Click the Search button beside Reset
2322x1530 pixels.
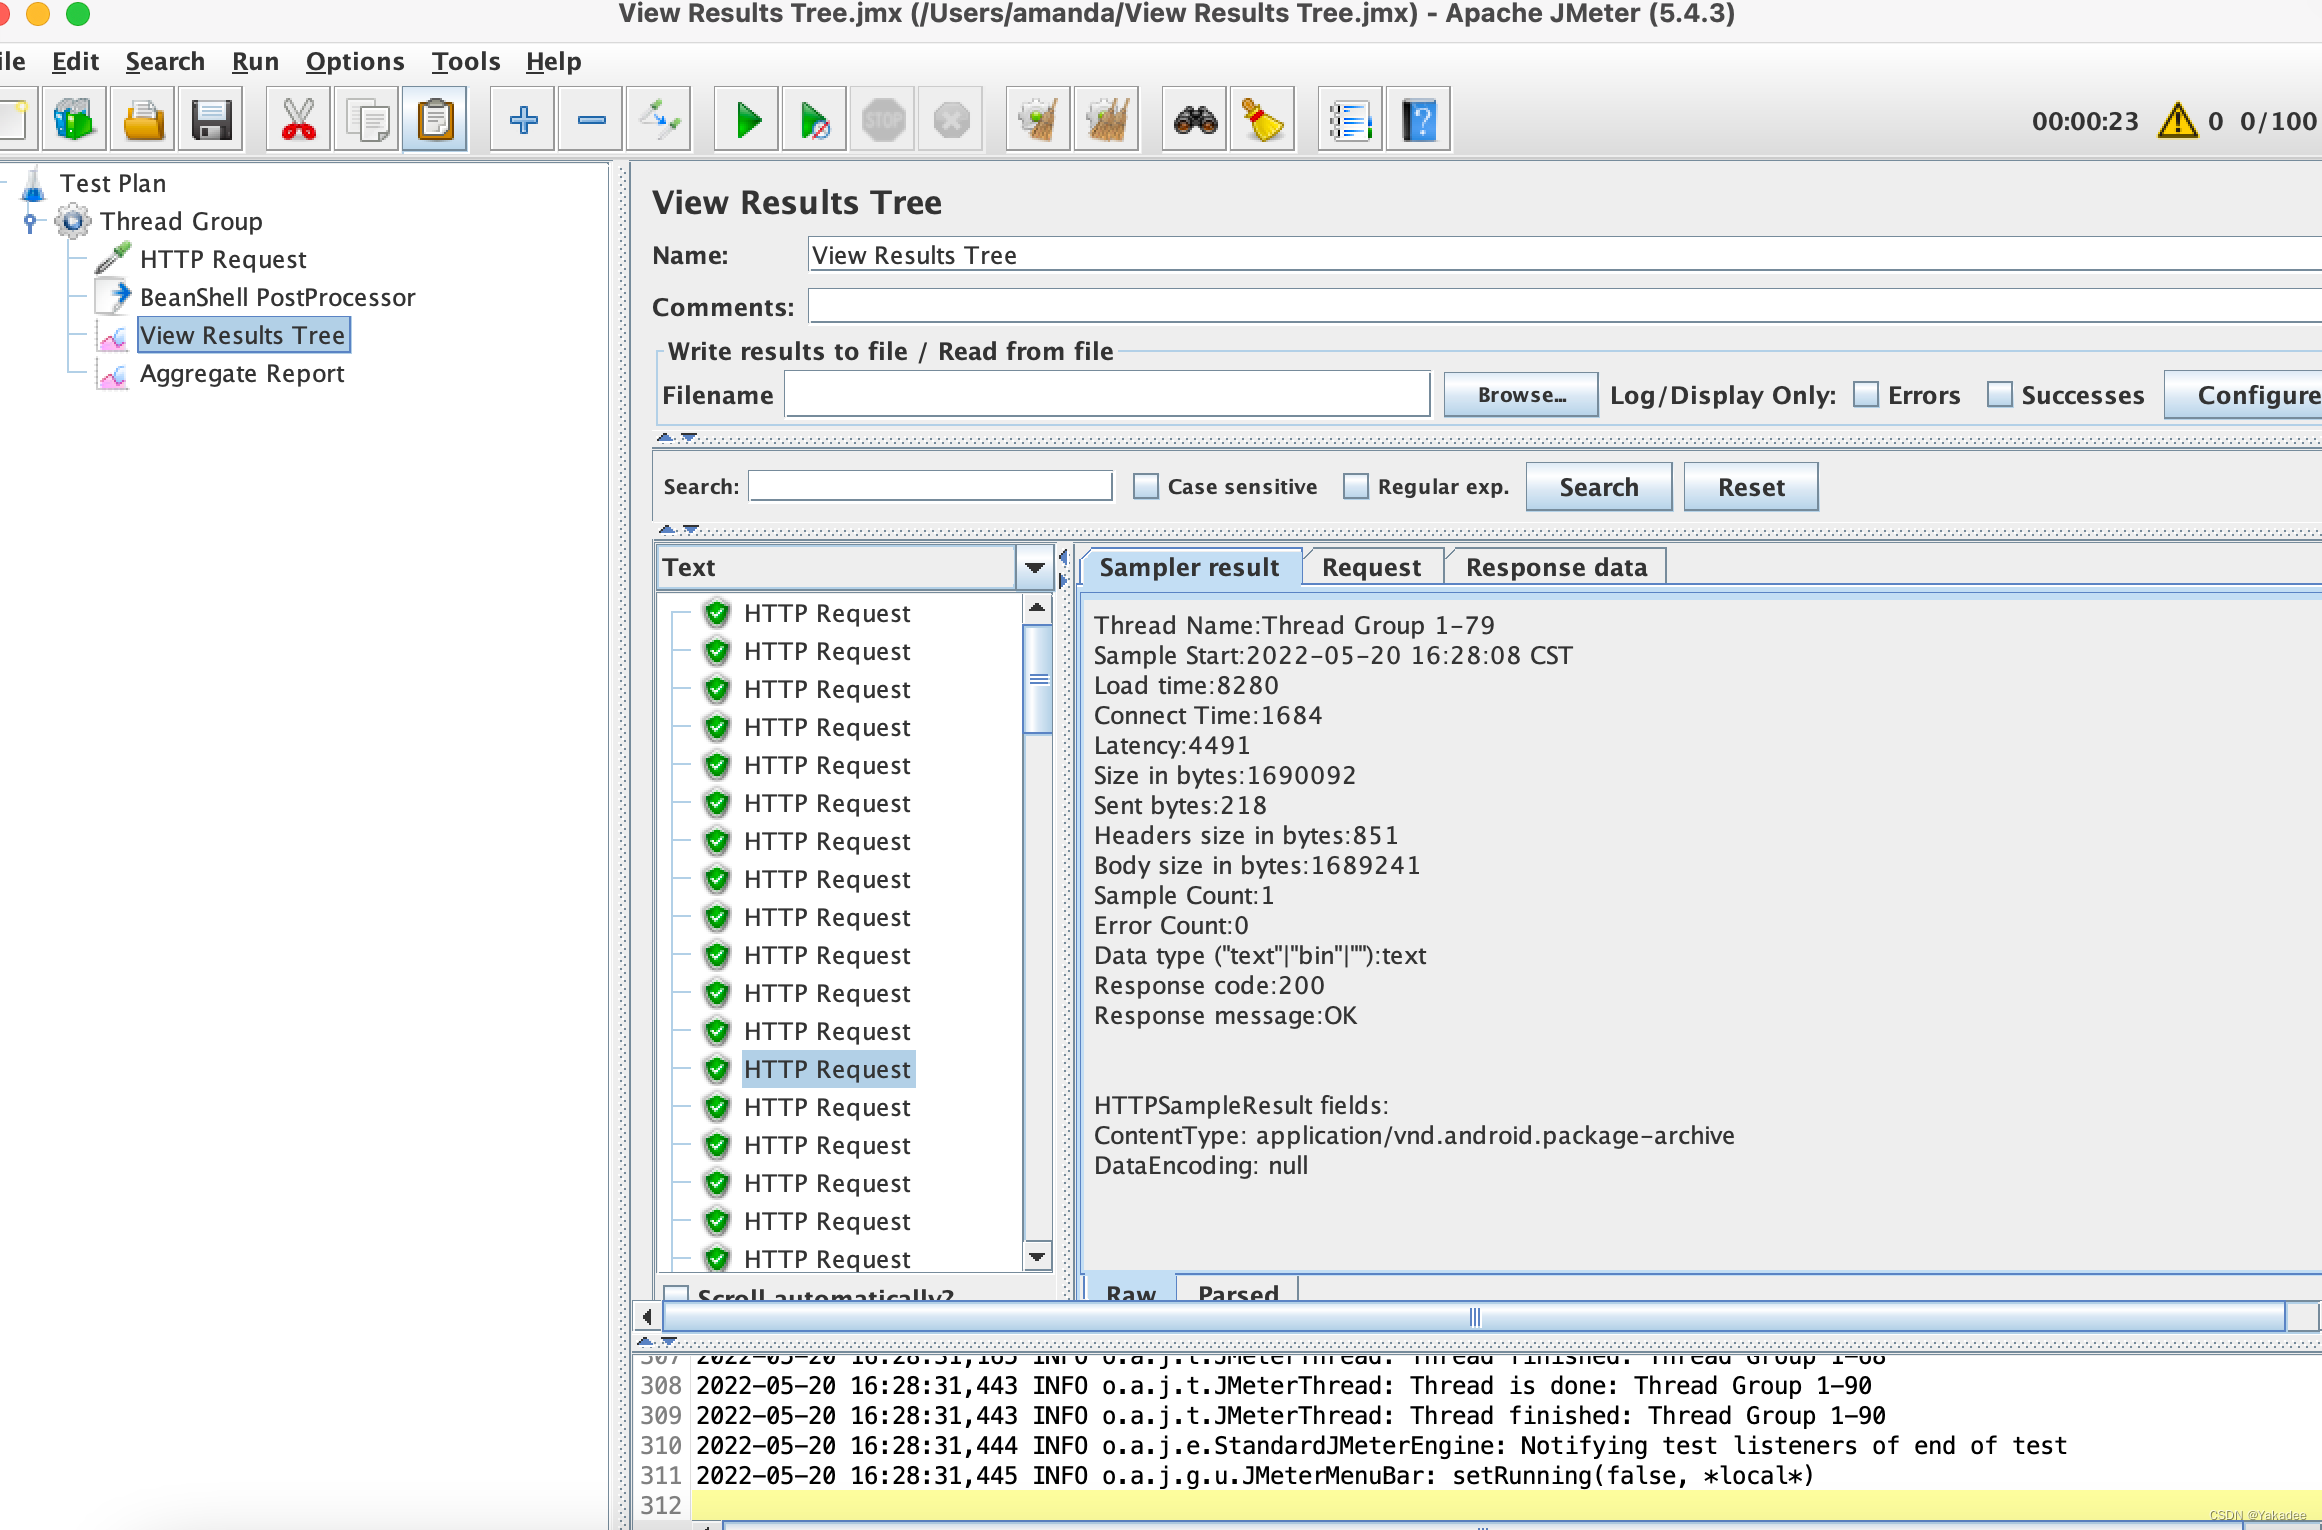1598,487
